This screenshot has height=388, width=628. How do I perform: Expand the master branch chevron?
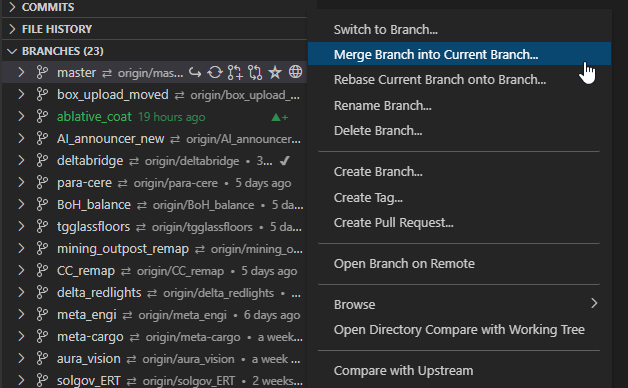click(21, 72)
